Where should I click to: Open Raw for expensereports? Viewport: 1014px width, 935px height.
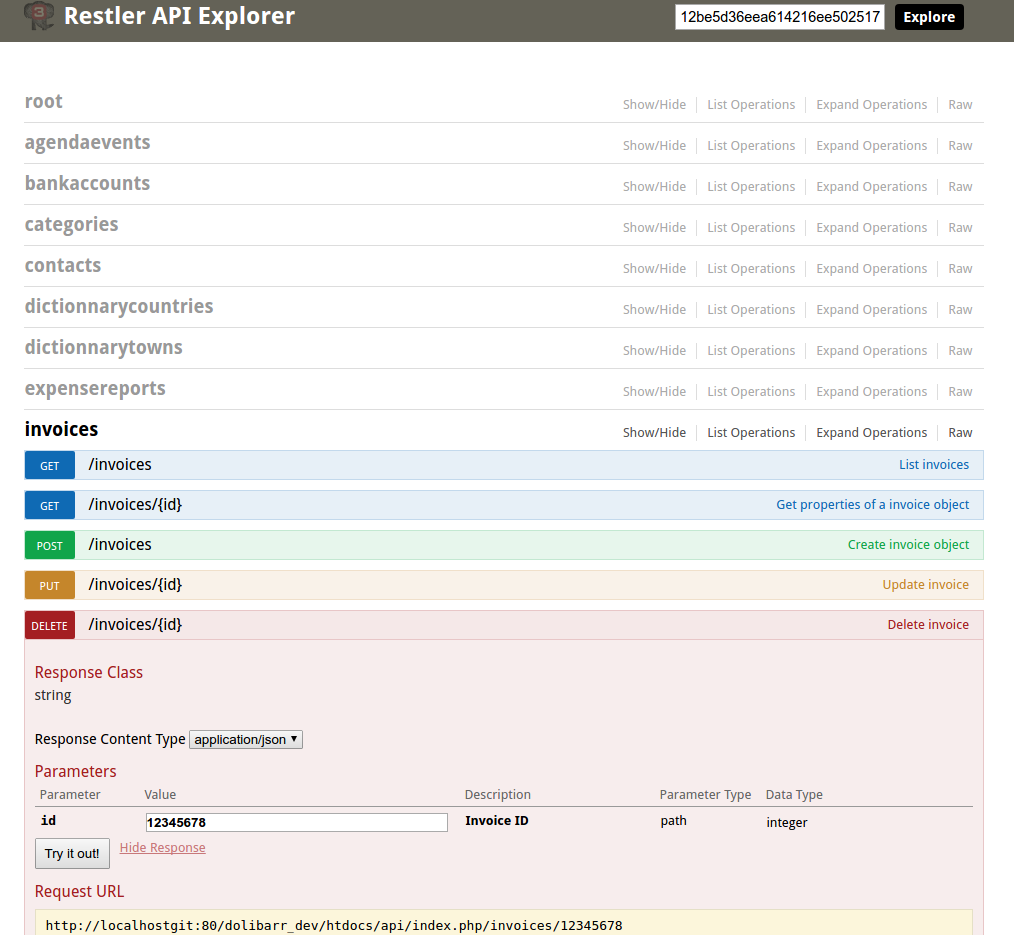tap(960, 391)
